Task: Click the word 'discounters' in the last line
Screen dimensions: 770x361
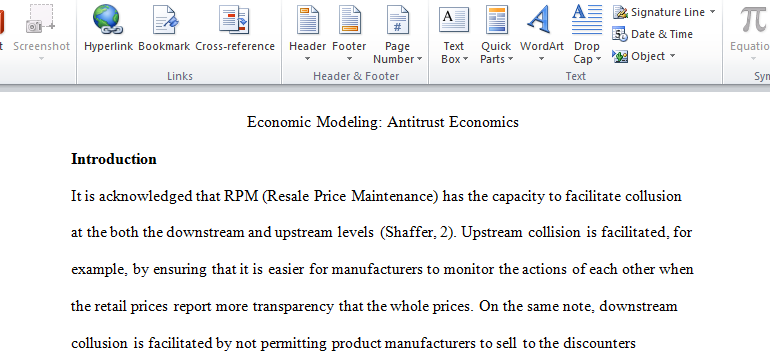Action: (599, 343)
